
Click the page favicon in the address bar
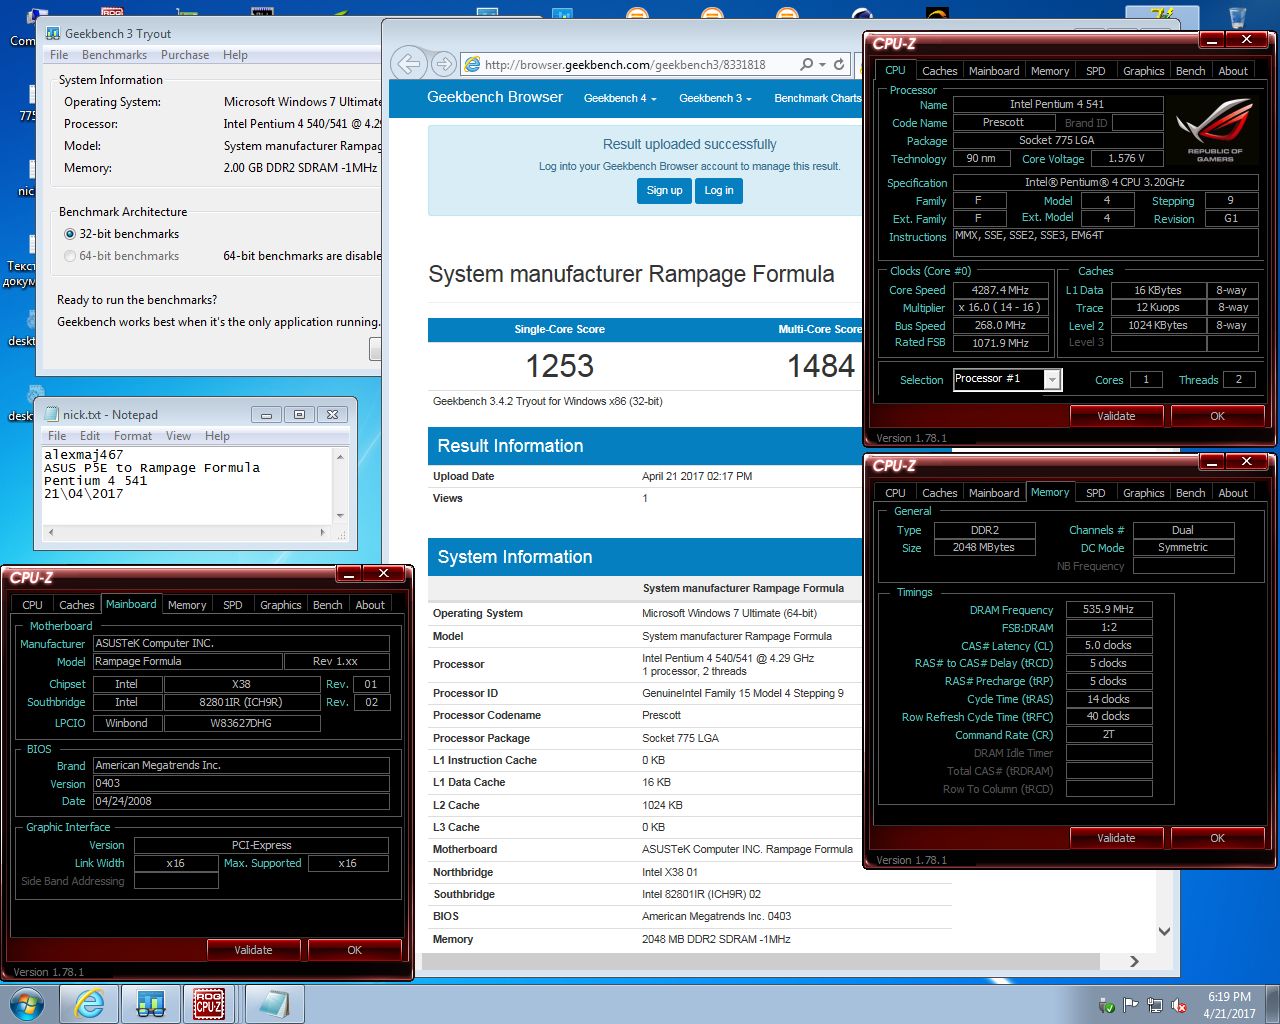click(473, 64)
